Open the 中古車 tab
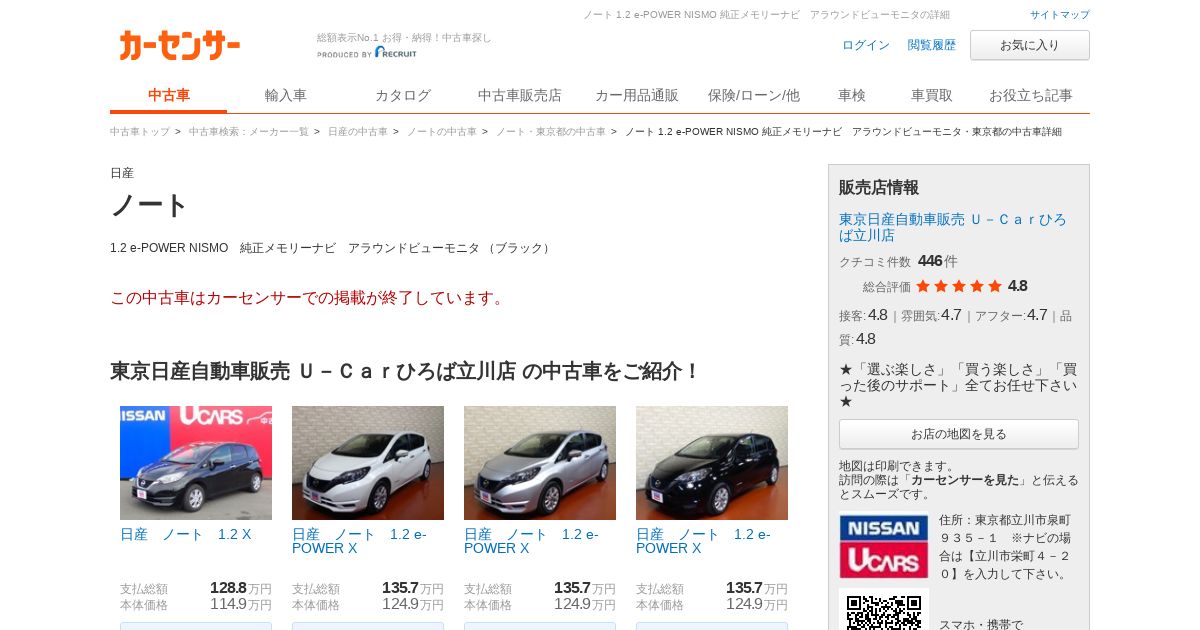This screenshot has height=630, width=1200. [x=169, y=96]
